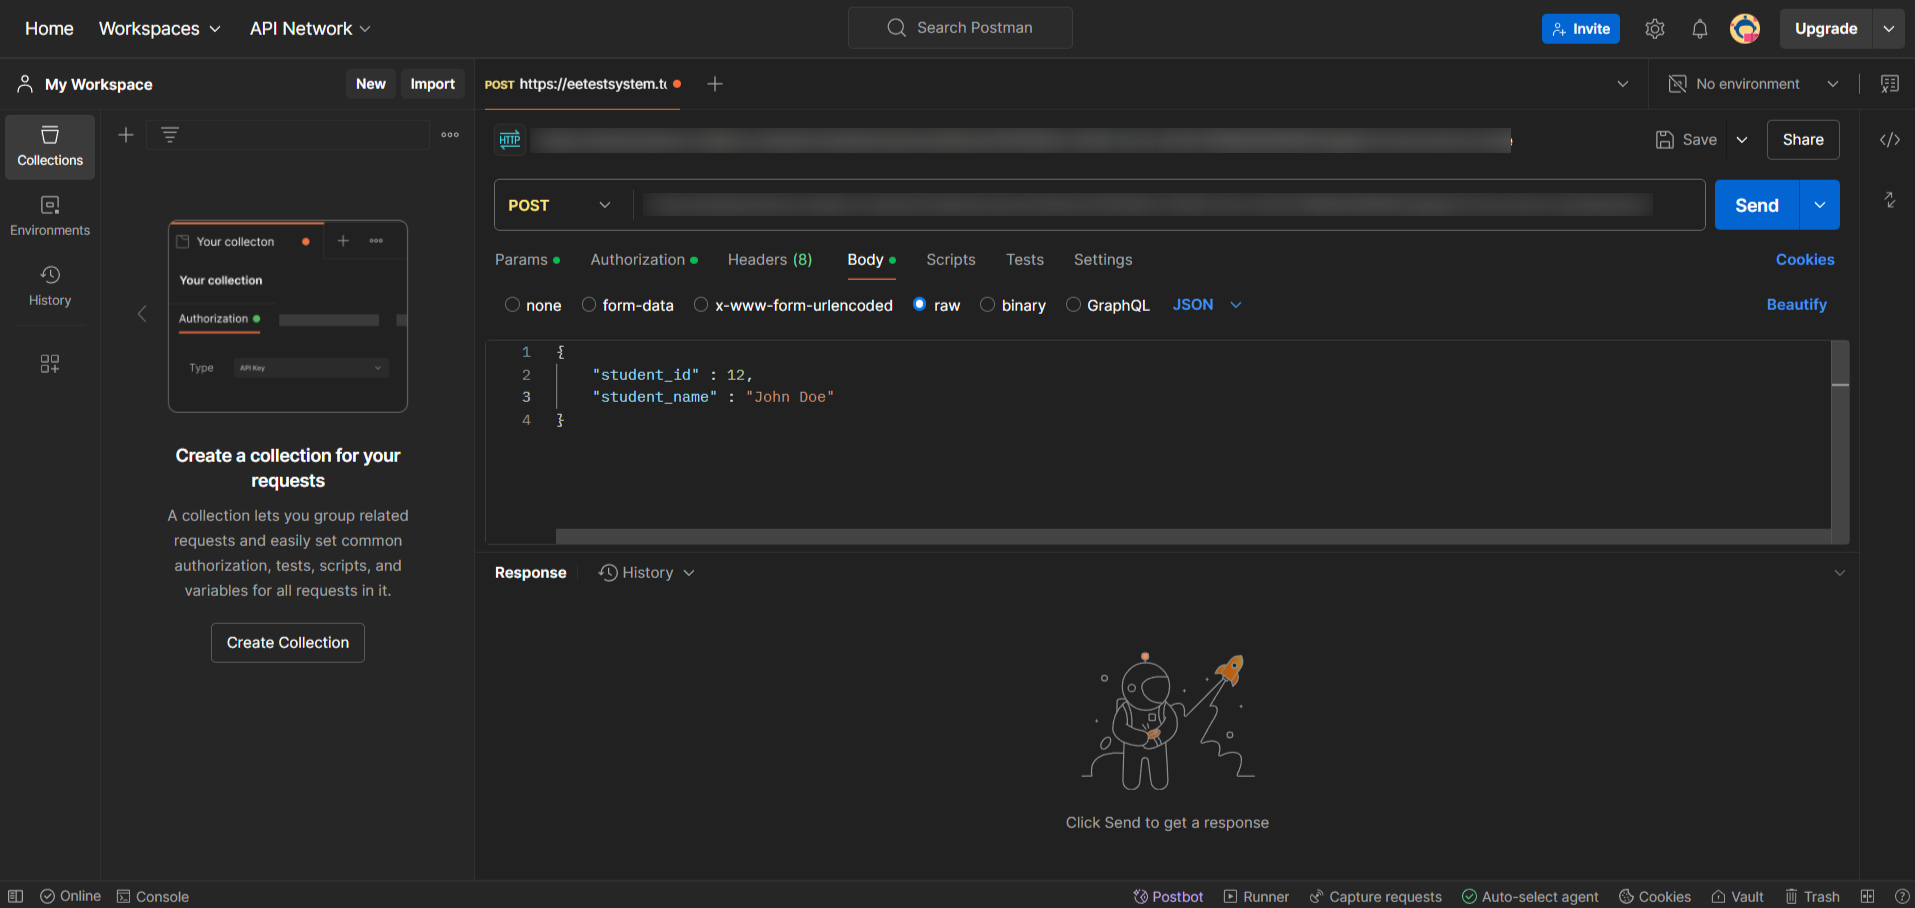Open settings gear icon in header

pos(1654,29)
